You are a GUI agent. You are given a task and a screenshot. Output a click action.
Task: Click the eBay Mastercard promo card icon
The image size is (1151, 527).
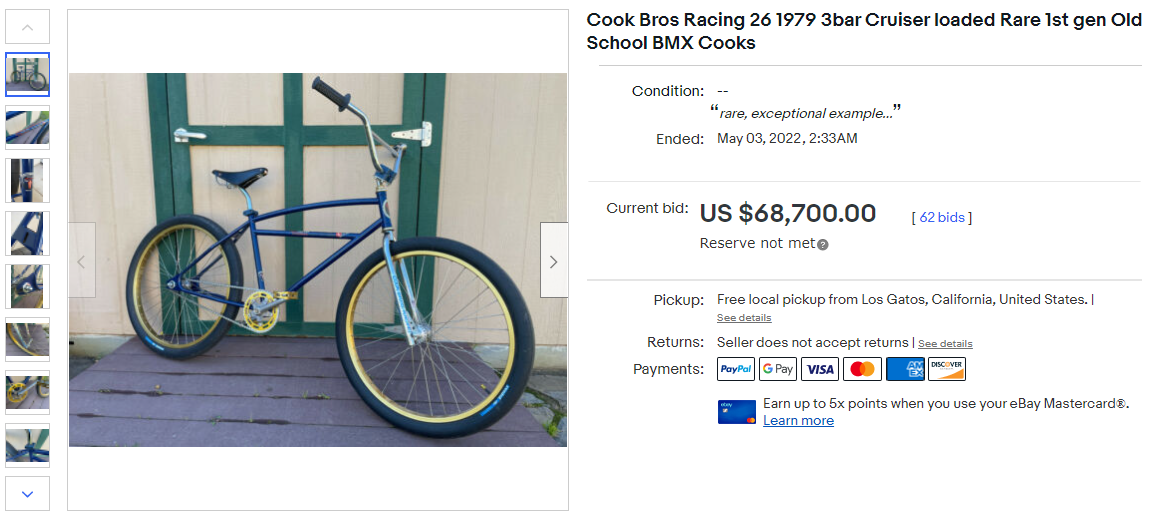pyautogui.click(x=737, y=412)
